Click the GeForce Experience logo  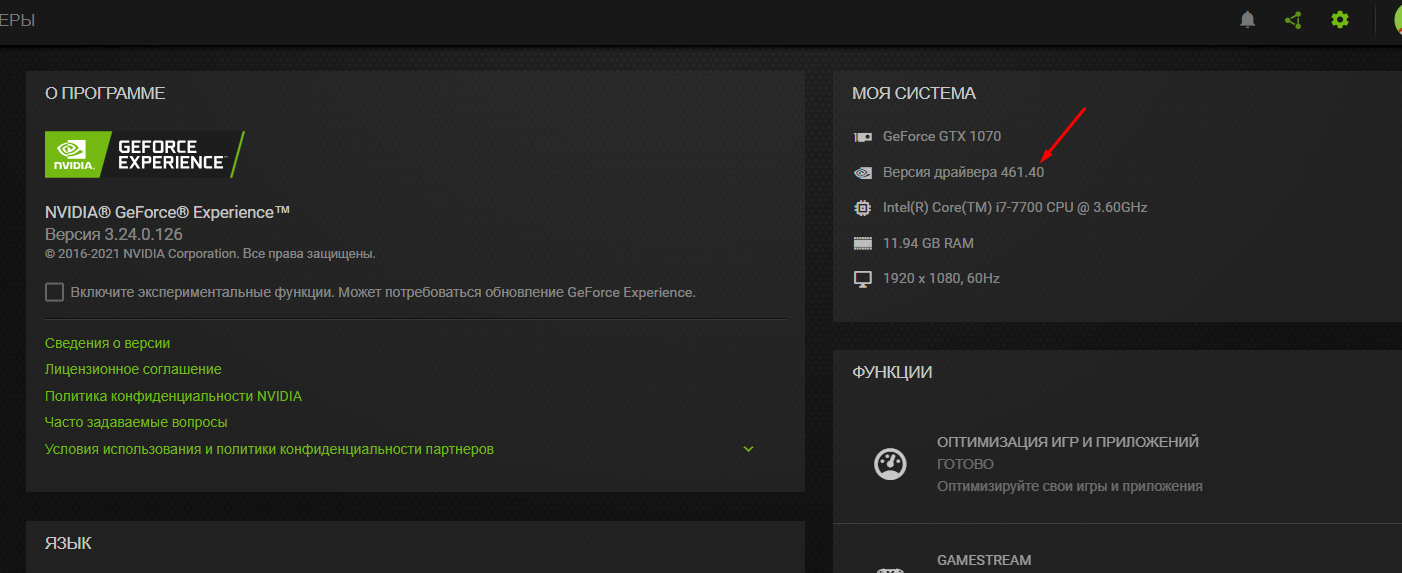(145, 154)
